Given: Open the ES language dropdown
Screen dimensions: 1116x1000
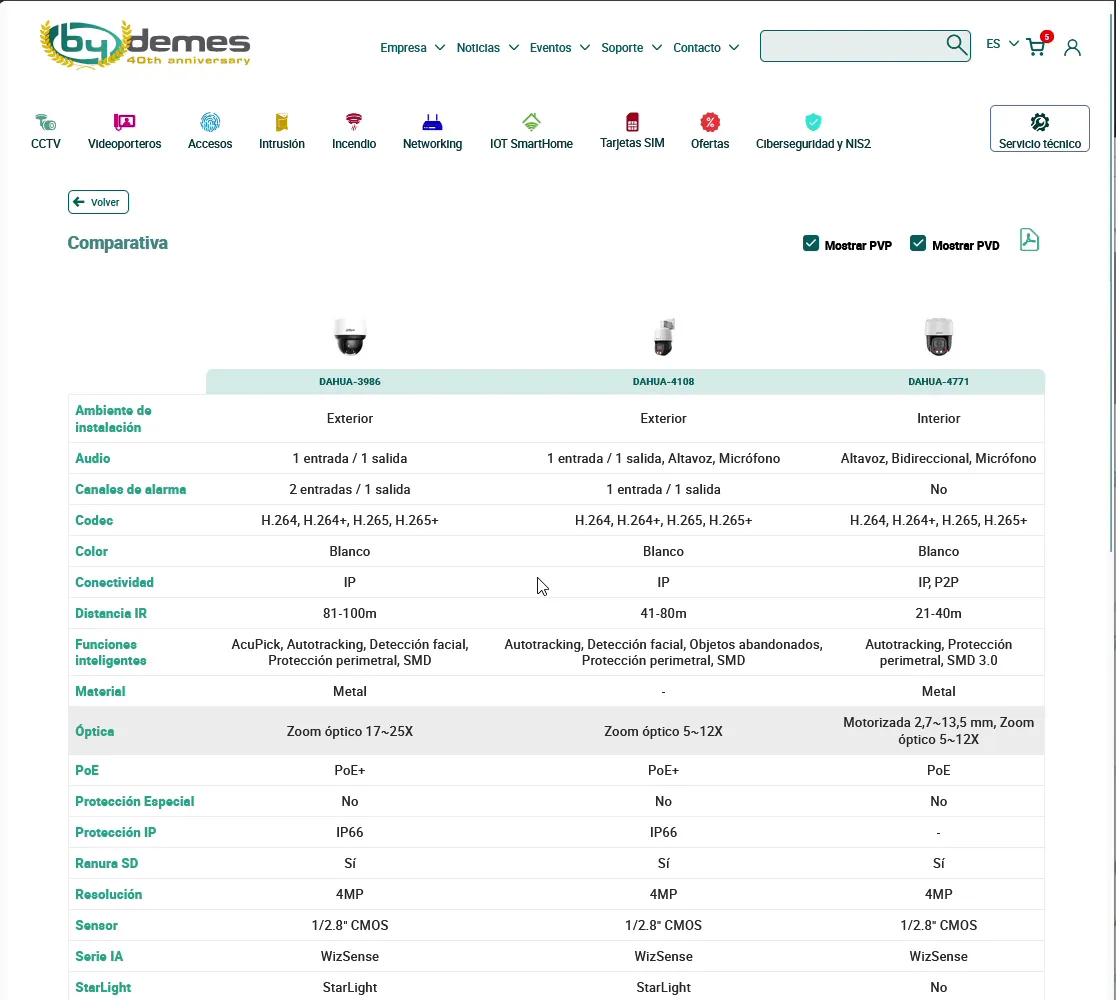Looking at the screenshot, I should (x=1002, y=44).
